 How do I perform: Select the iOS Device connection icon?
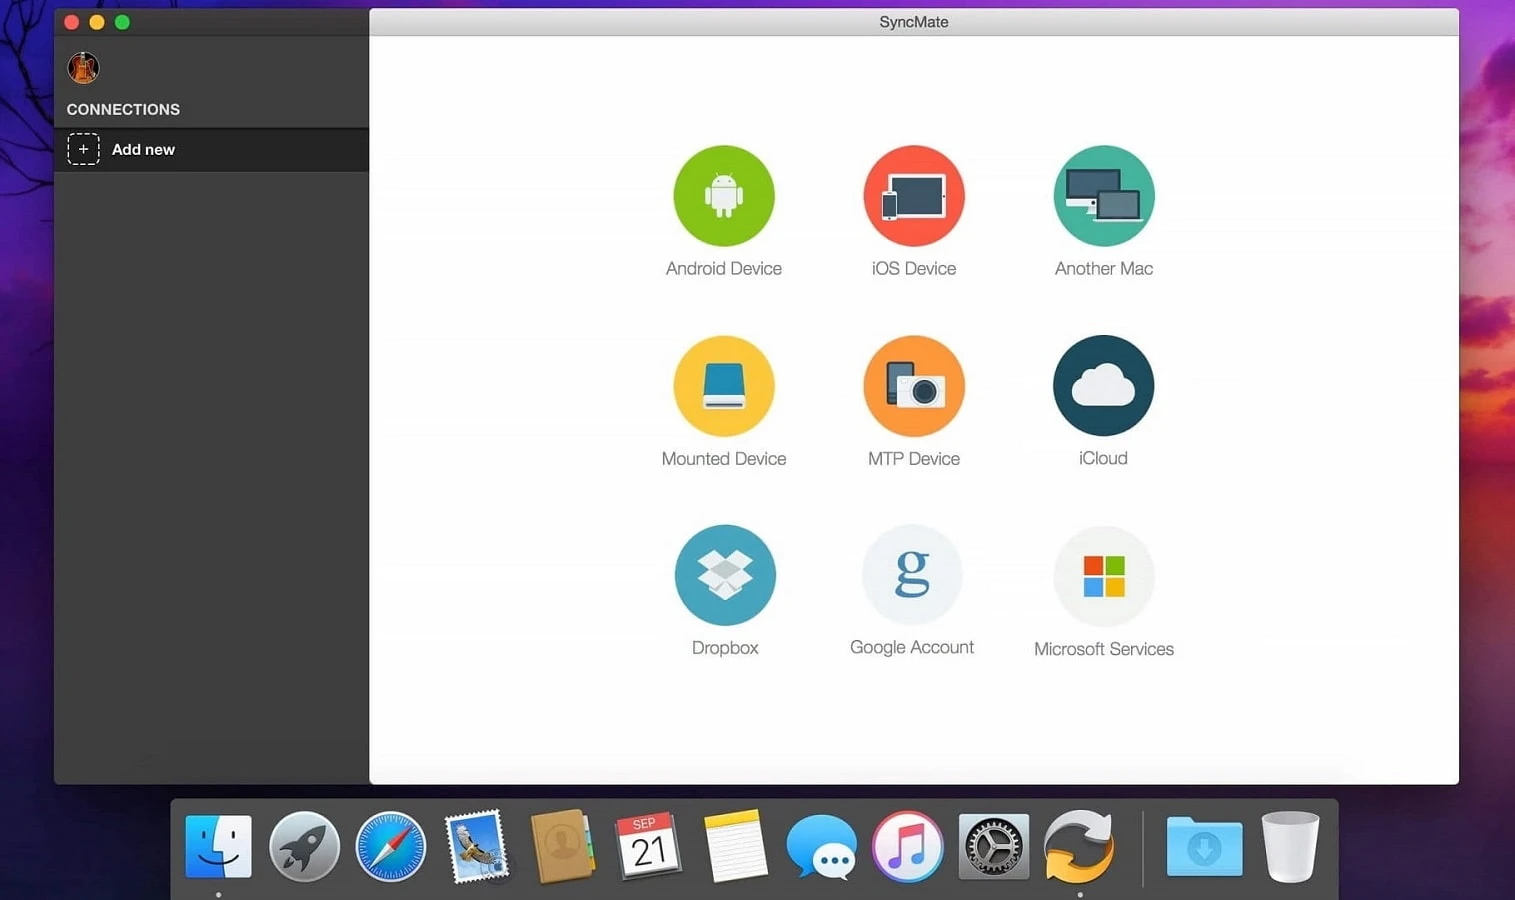[913, 196]
